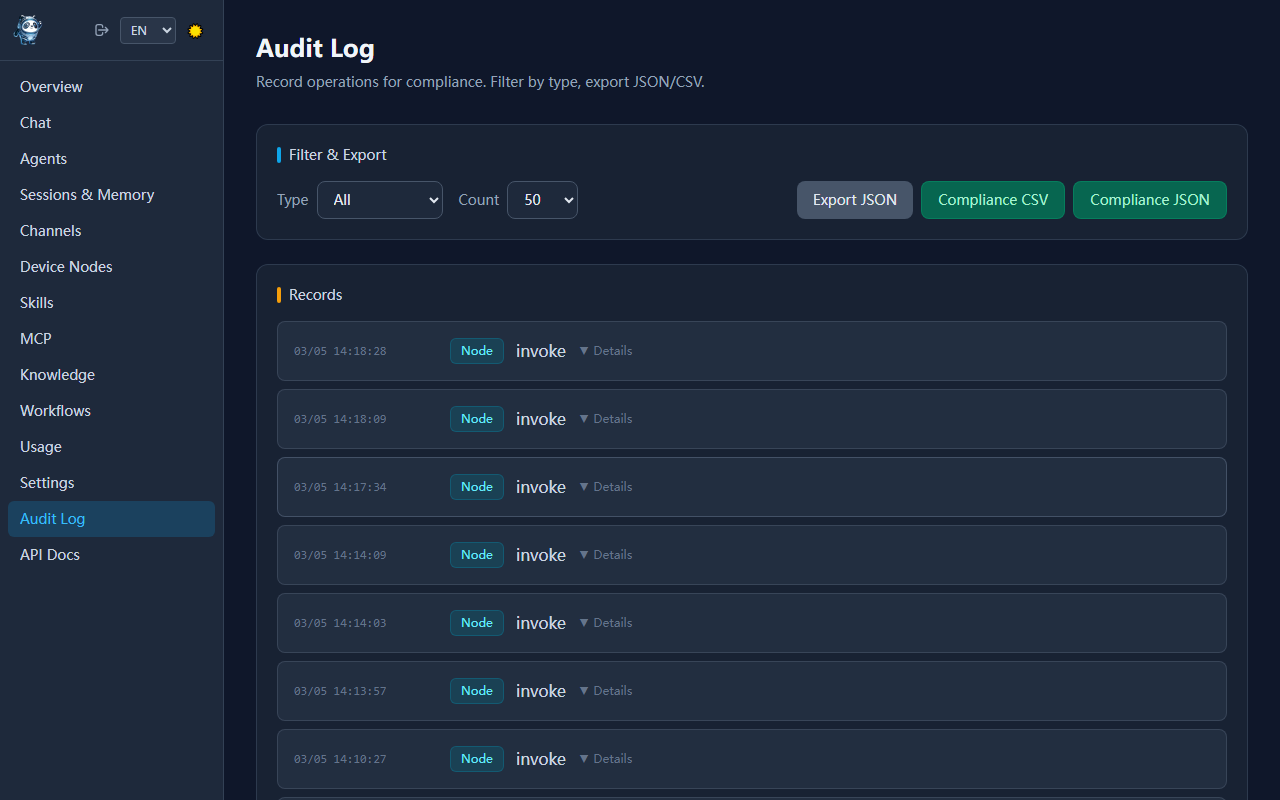Open the EN language dropdown
The width and height of the screenshot is (1280, 800).
[148, 31]
